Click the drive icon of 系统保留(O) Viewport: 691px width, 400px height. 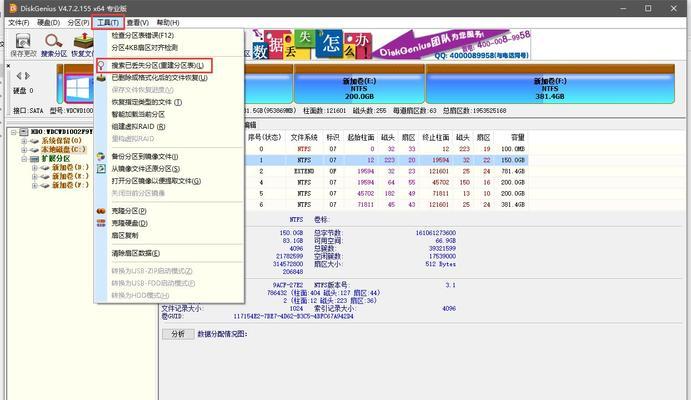(x=34, y=141)
